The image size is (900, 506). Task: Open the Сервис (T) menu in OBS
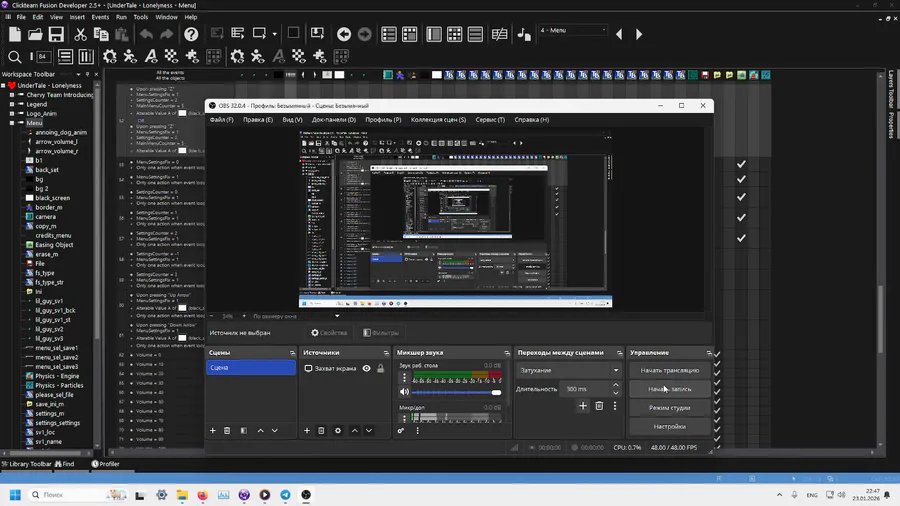coord(490,120)
